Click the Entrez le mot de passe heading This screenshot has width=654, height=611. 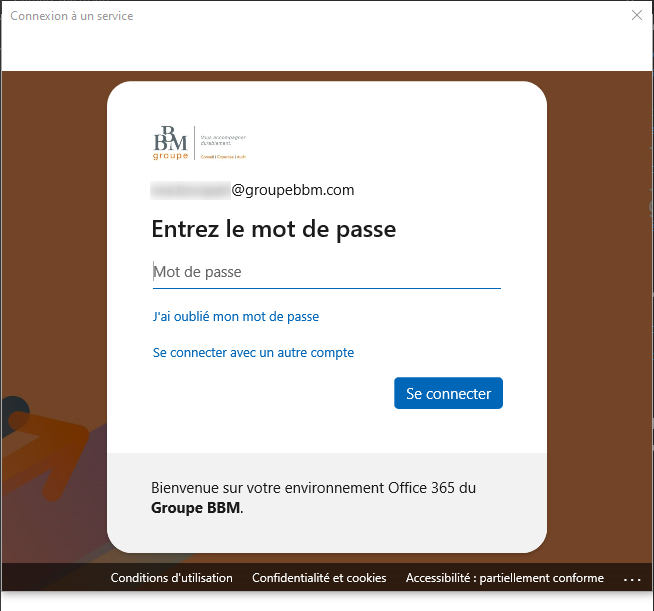pyautogui.click(x=273, y=229)
